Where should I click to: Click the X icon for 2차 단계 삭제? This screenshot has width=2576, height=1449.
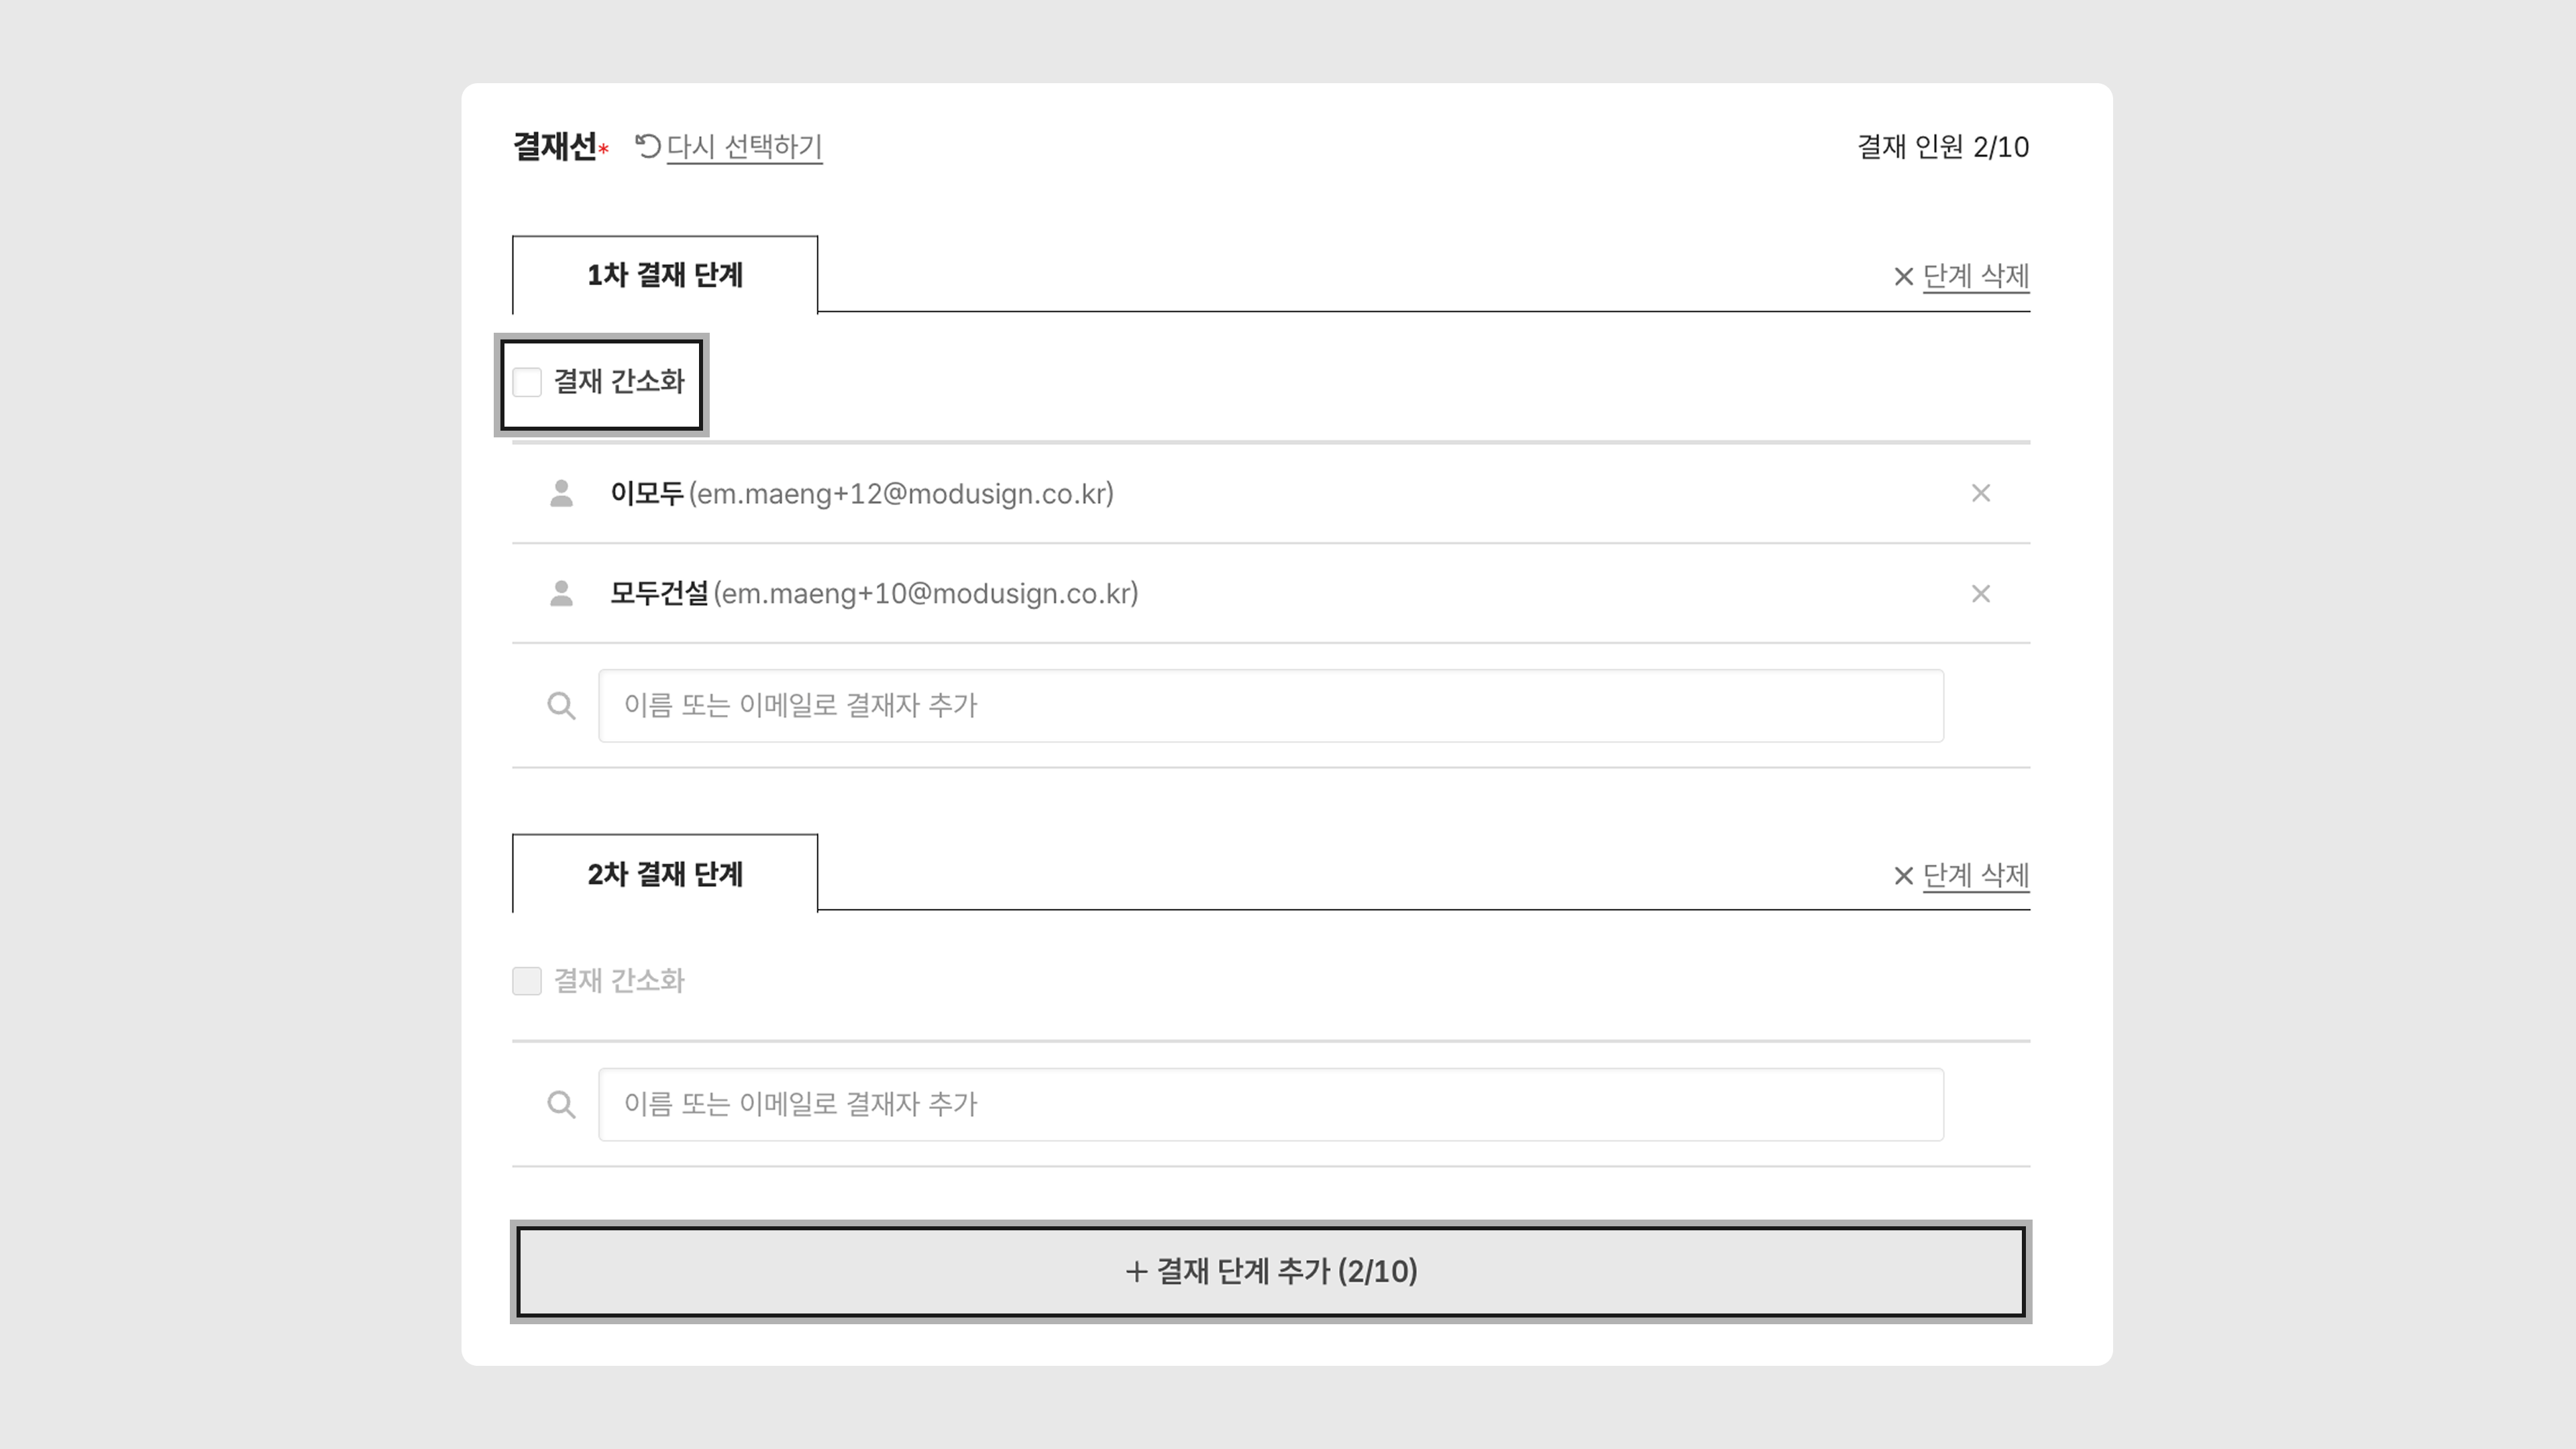click(1903, 876)
